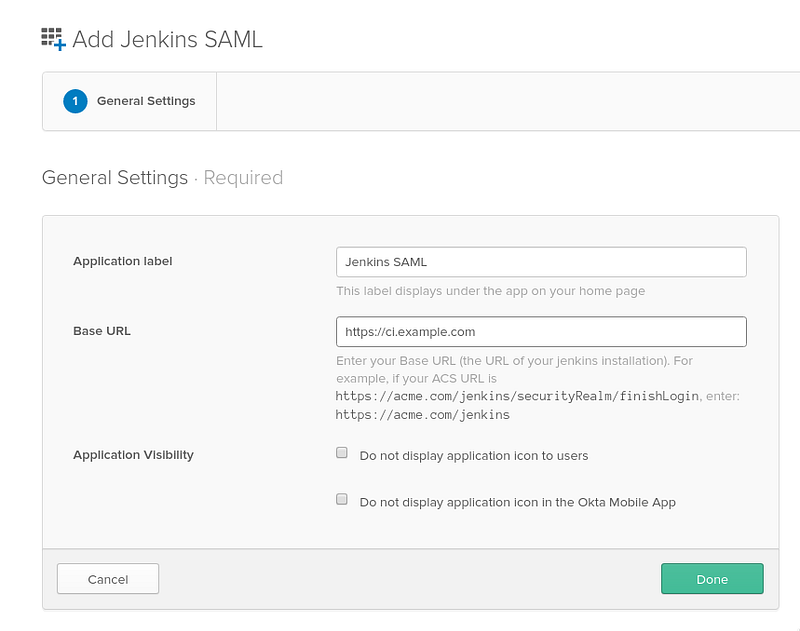Click the Application label field name
The height and width of the screenshot is (631, 800).
pyautogui.click(x=122, y=261)
